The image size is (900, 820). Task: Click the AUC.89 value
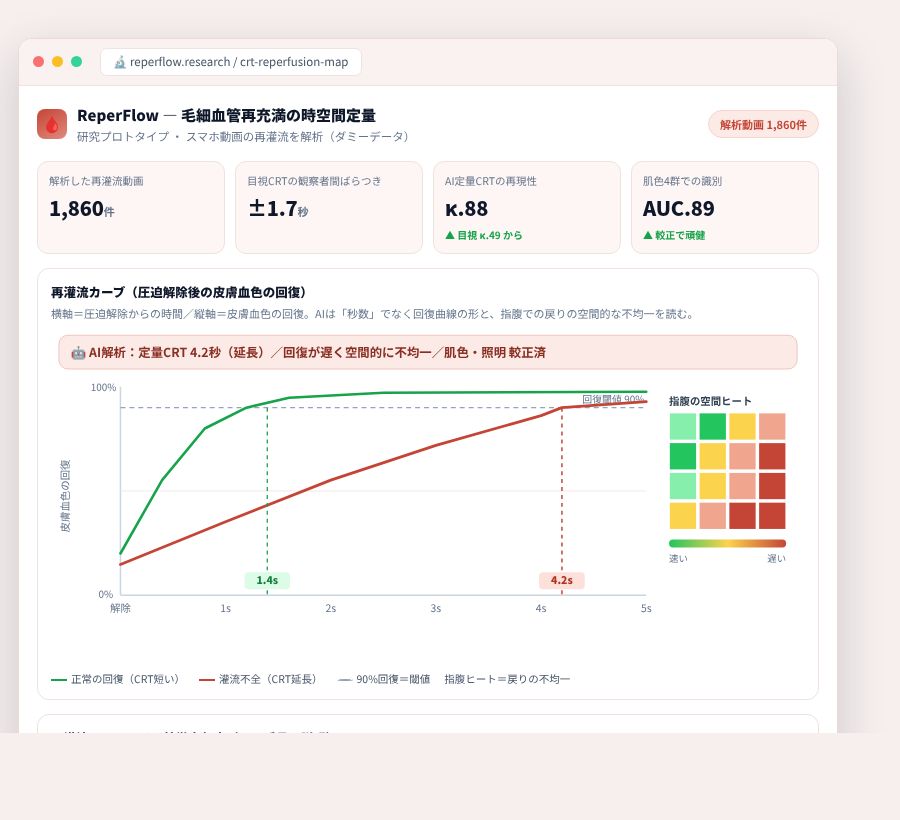pos(678,209)
